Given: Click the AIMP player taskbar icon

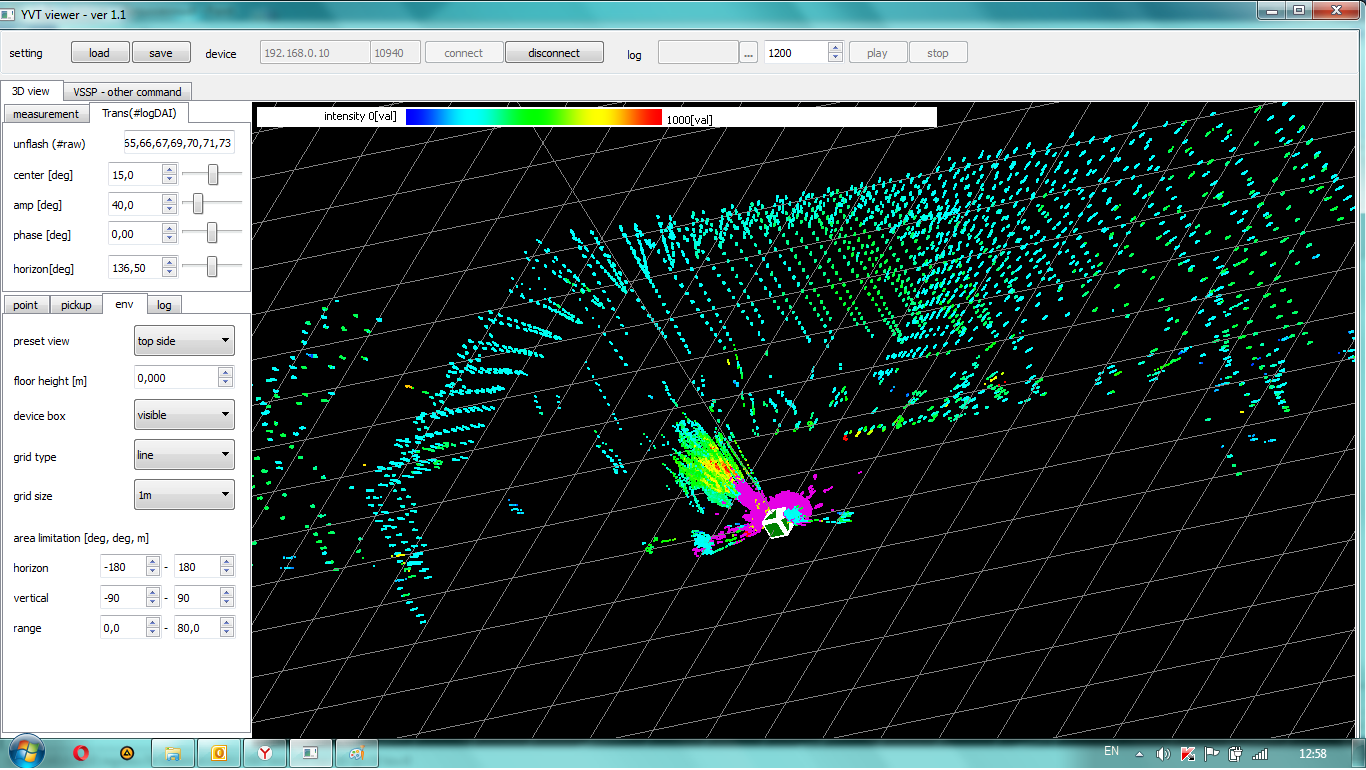Looking at the screenshot, I should tap(127, 752).
